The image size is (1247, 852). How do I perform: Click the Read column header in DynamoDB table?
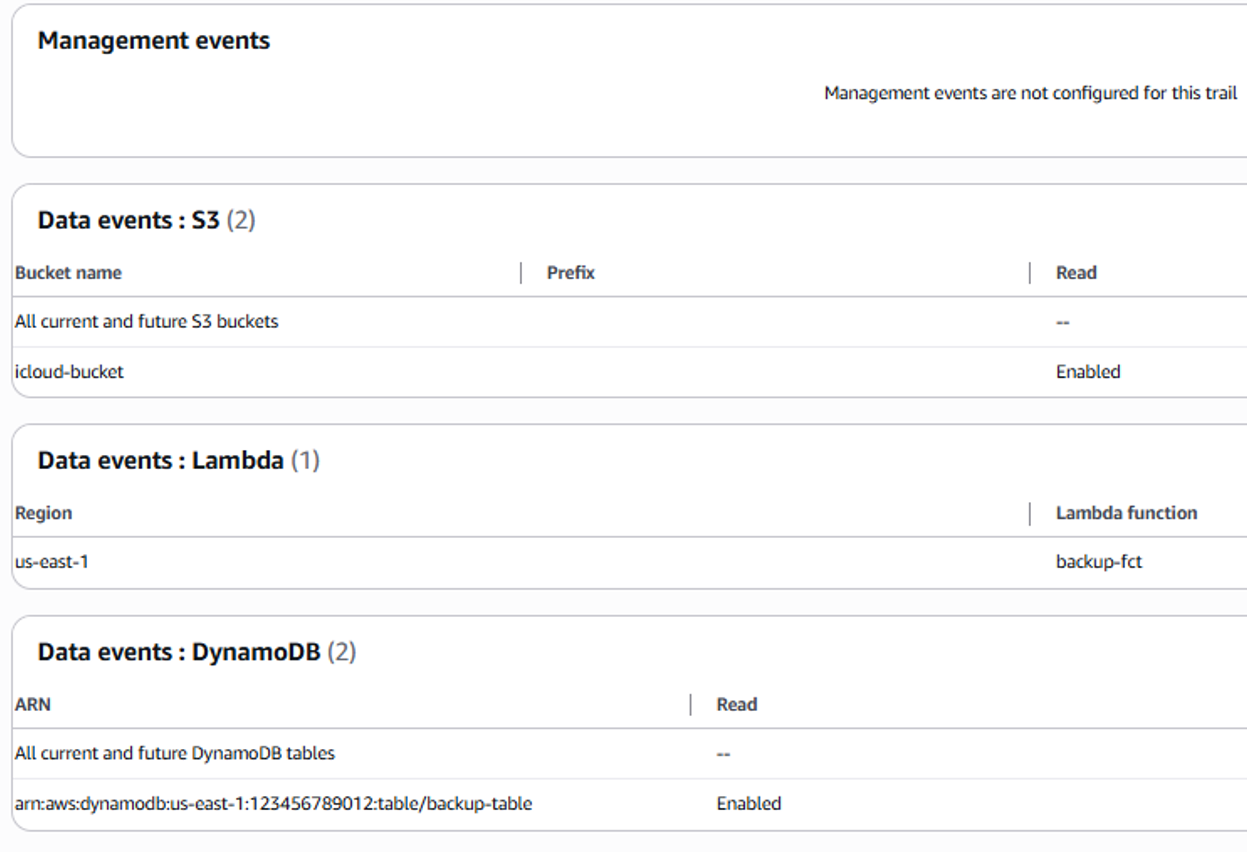pyautogui.click(x=737, y=705)
